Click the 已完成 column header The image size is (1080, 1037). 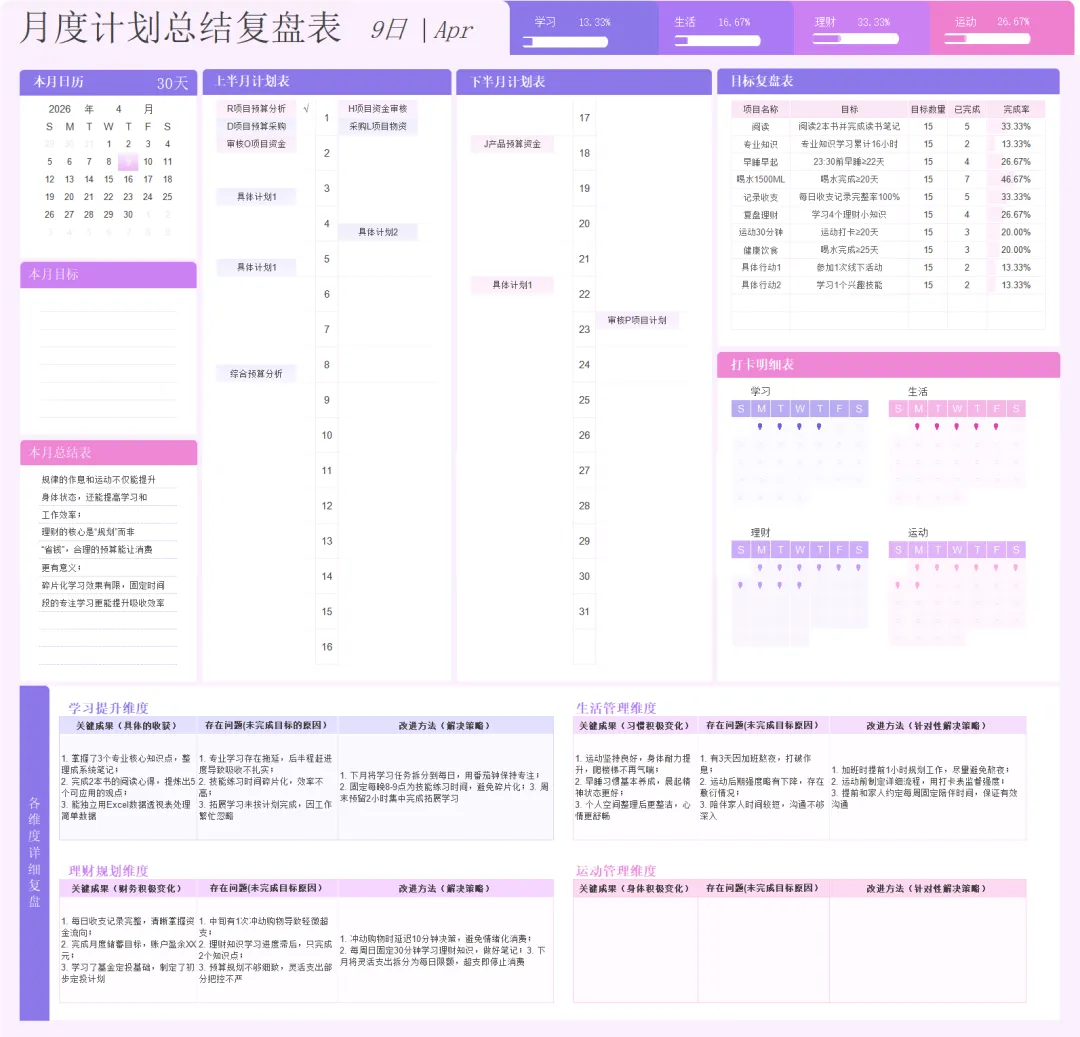(x=966, y=109)
